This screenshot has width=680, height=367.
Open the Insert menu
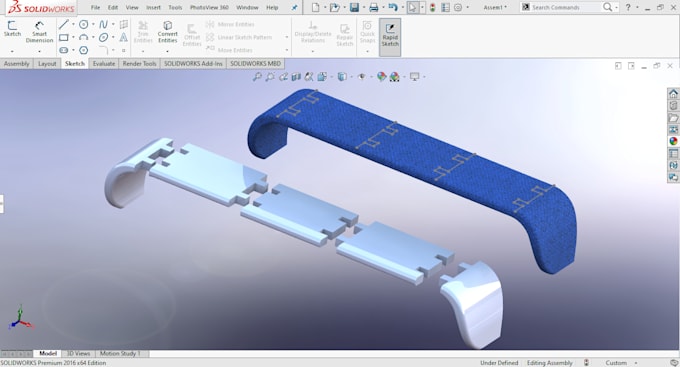tap(153, 7)
